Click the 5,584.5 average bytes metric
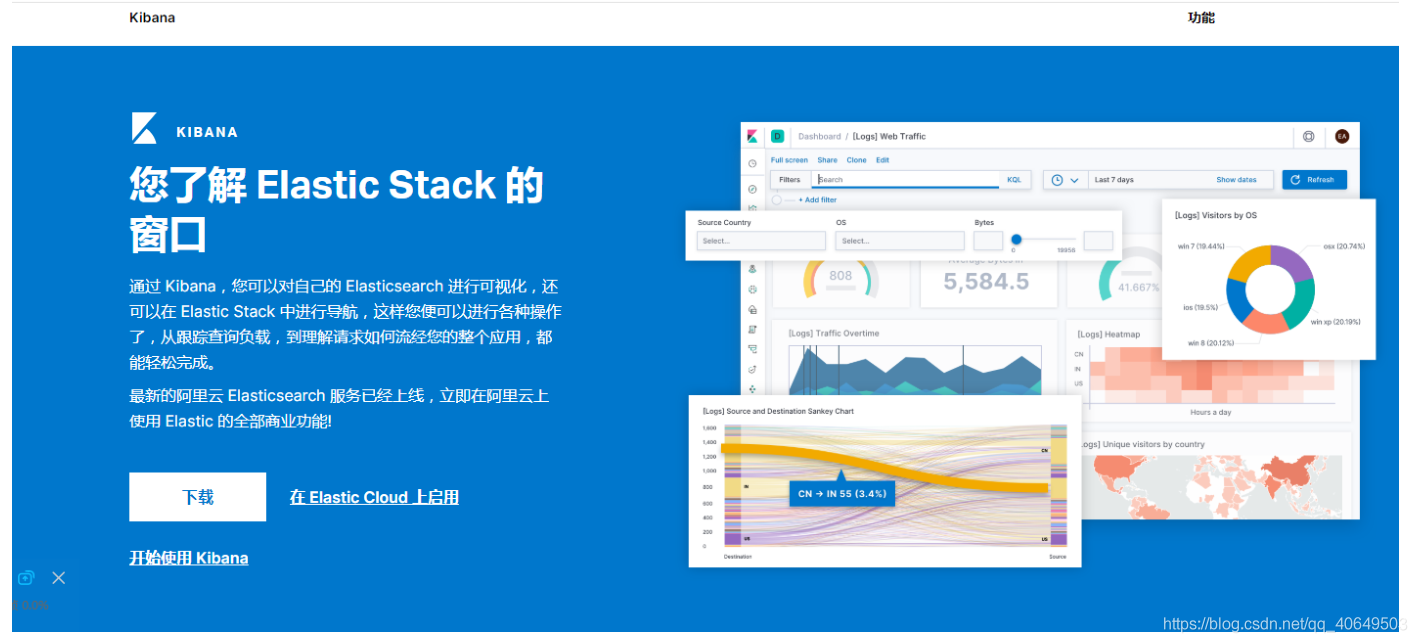The height and width of the screenshot is (643, 1417). tap(986, 283)
